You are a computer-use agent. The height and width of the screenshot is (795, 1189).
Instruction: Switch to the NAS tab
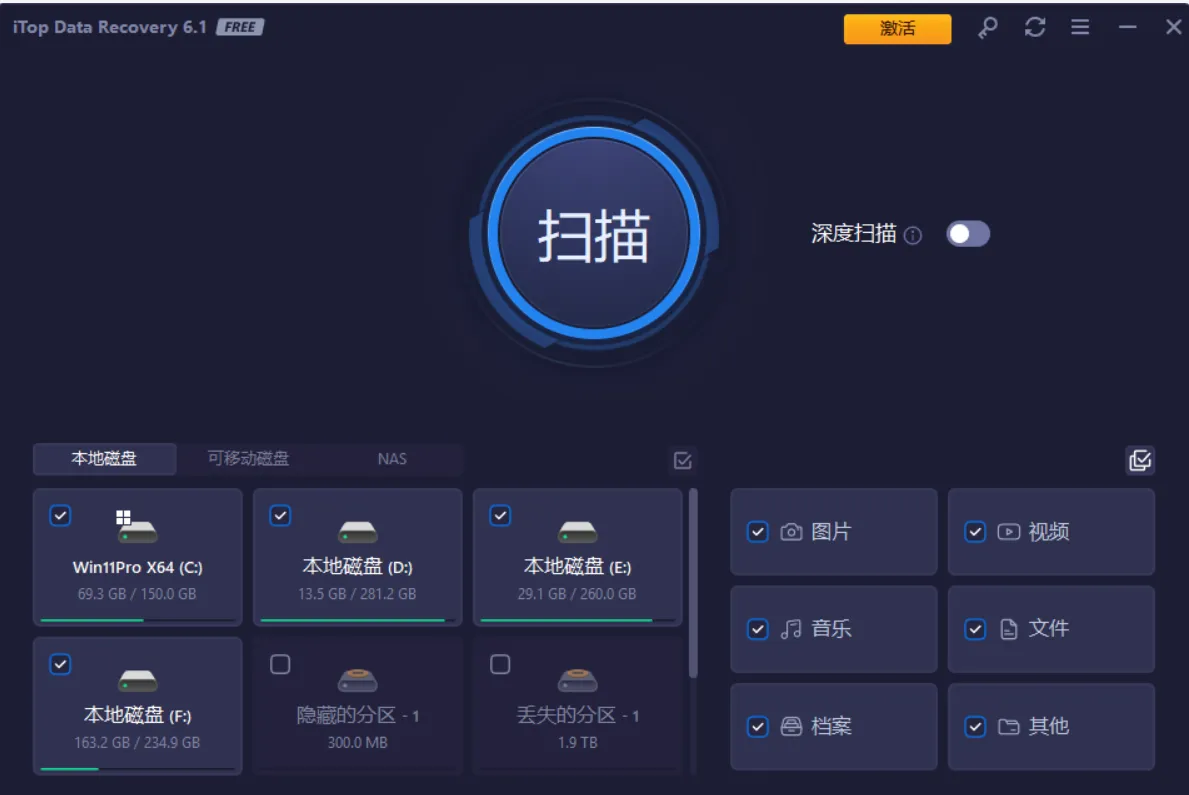(391, 459)
